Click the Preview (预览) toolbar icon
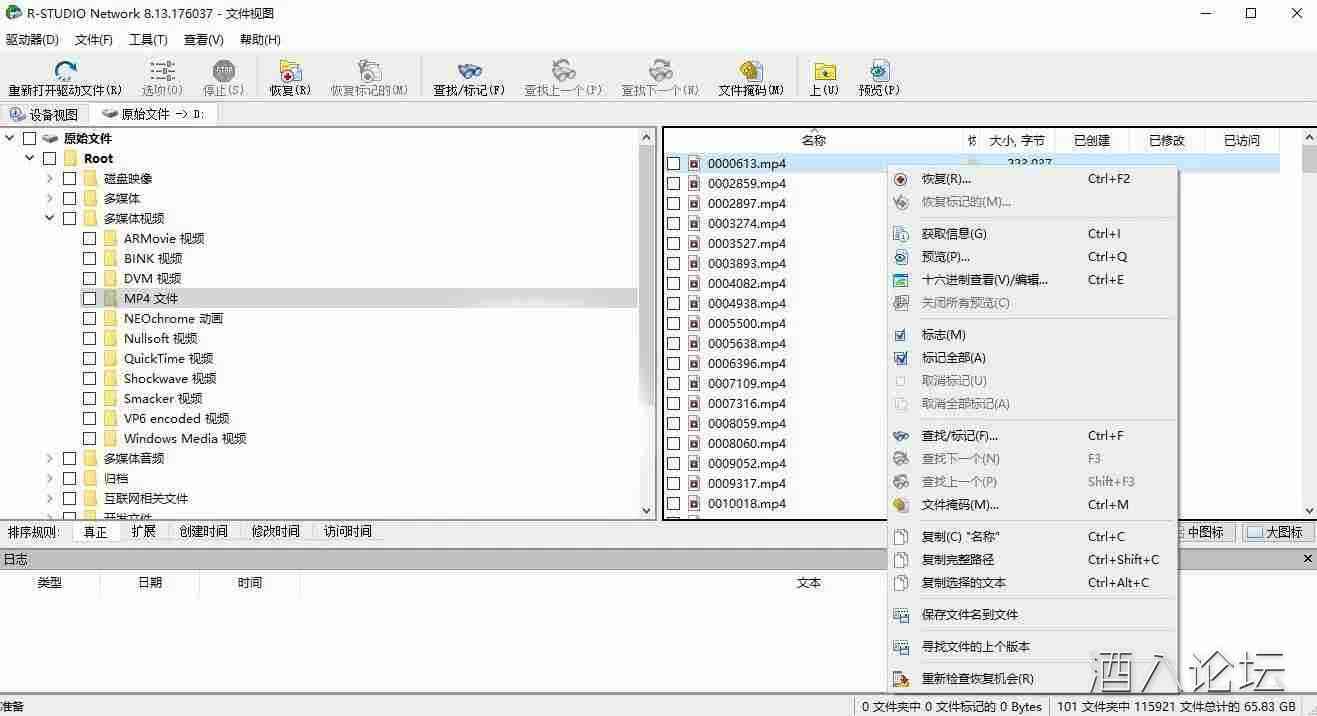Viewport: 1317px width, 716px height. coord(879,71)
